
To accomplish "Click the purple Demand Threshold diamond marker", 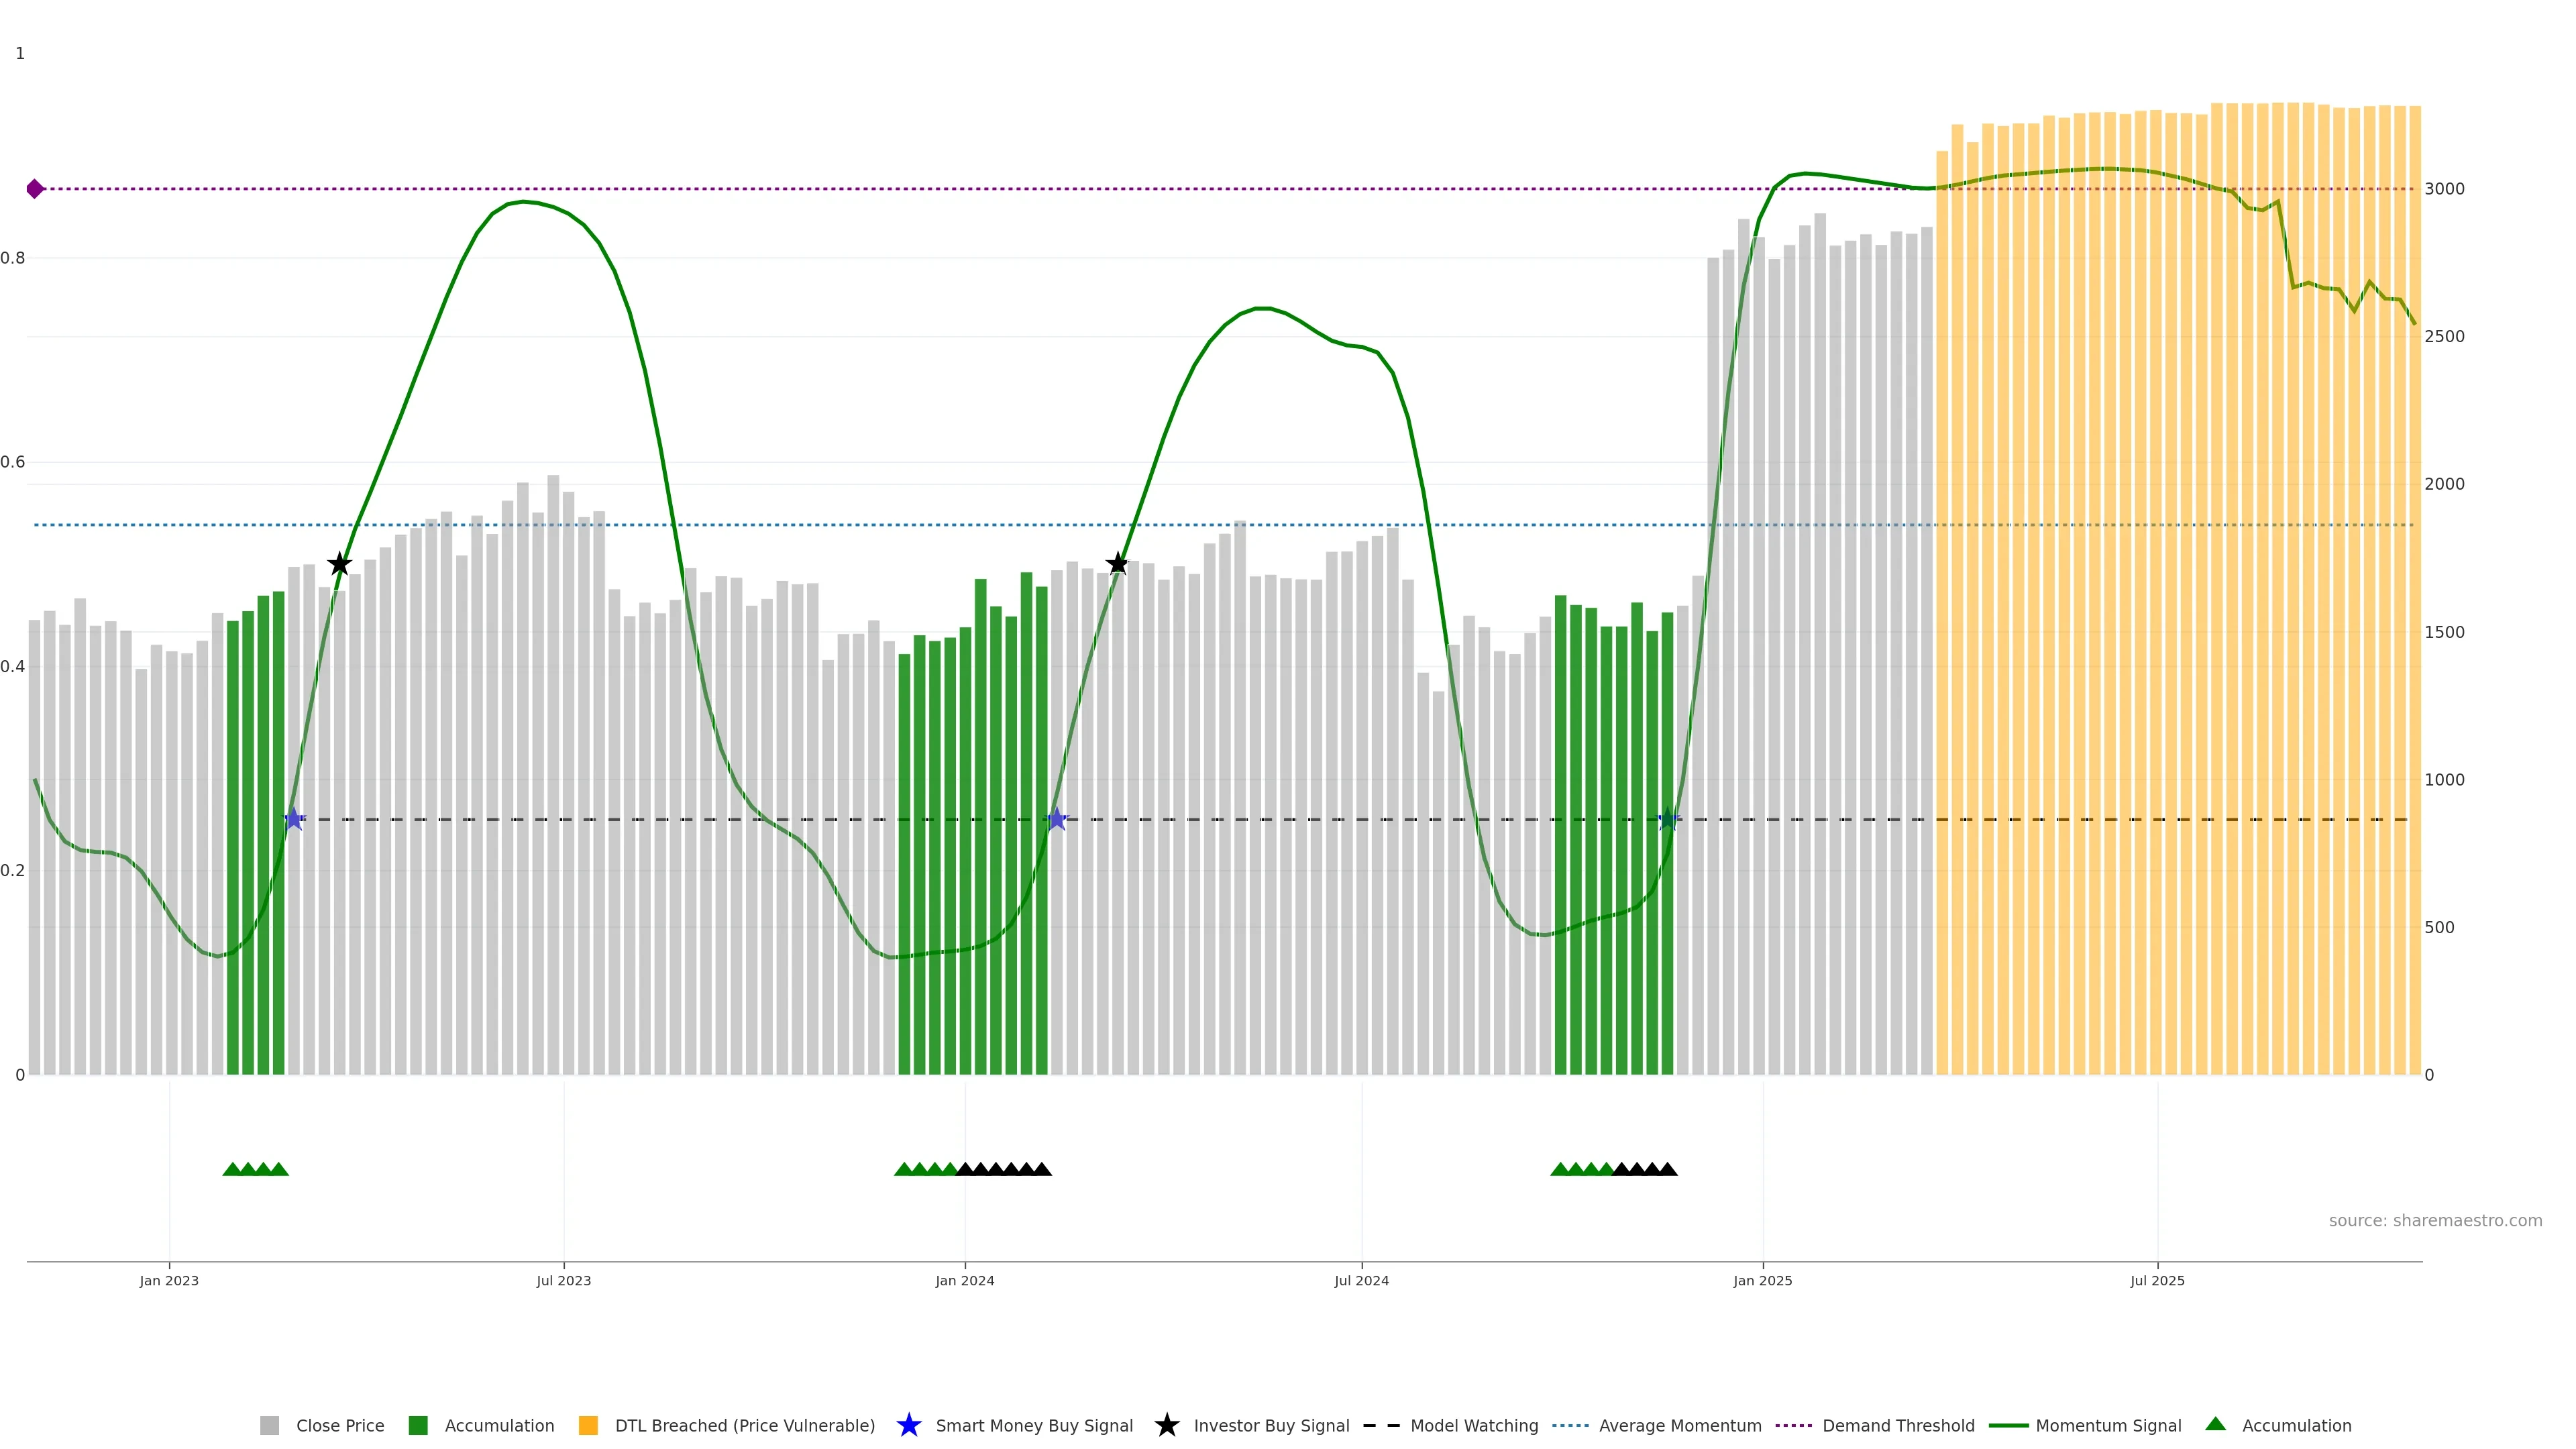I will pos(35,189).
